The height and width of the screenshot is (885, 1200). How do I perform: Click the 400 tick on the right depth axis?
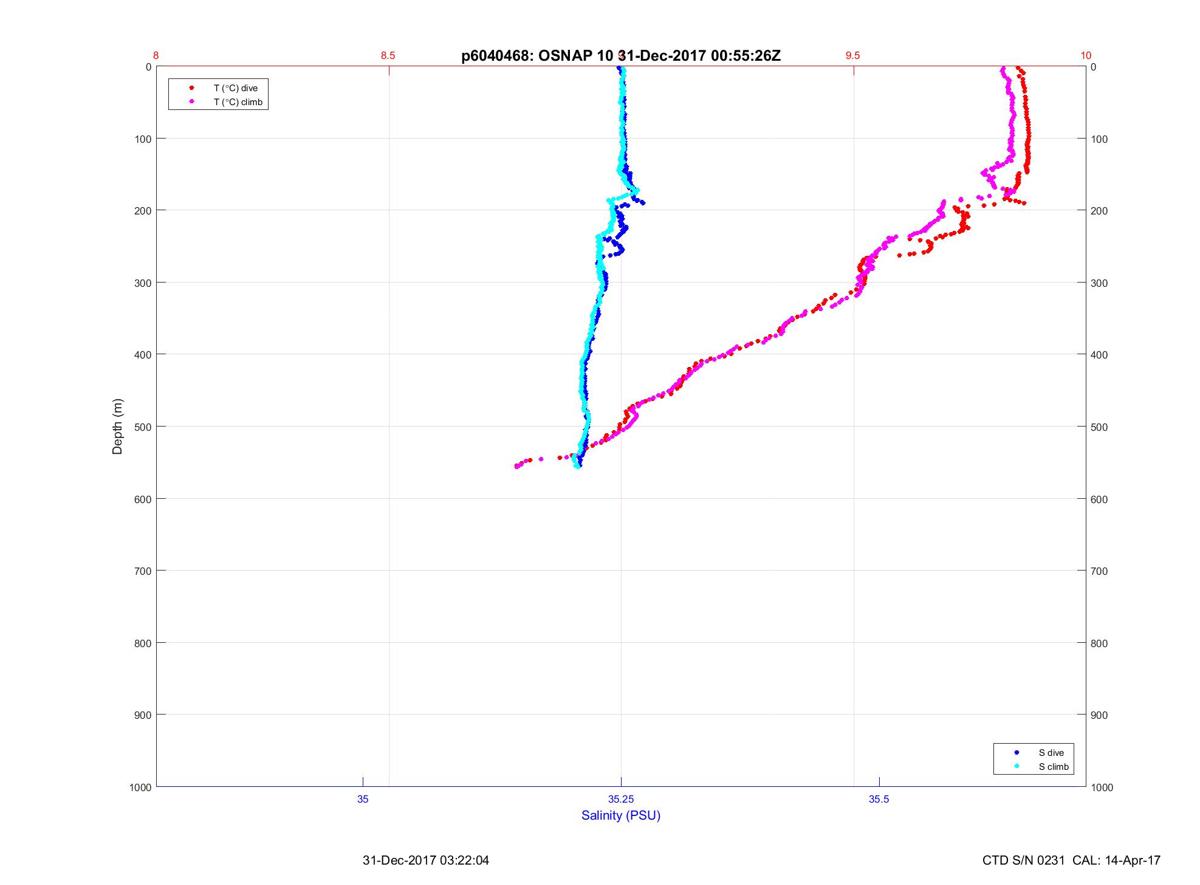(1100, 355)
